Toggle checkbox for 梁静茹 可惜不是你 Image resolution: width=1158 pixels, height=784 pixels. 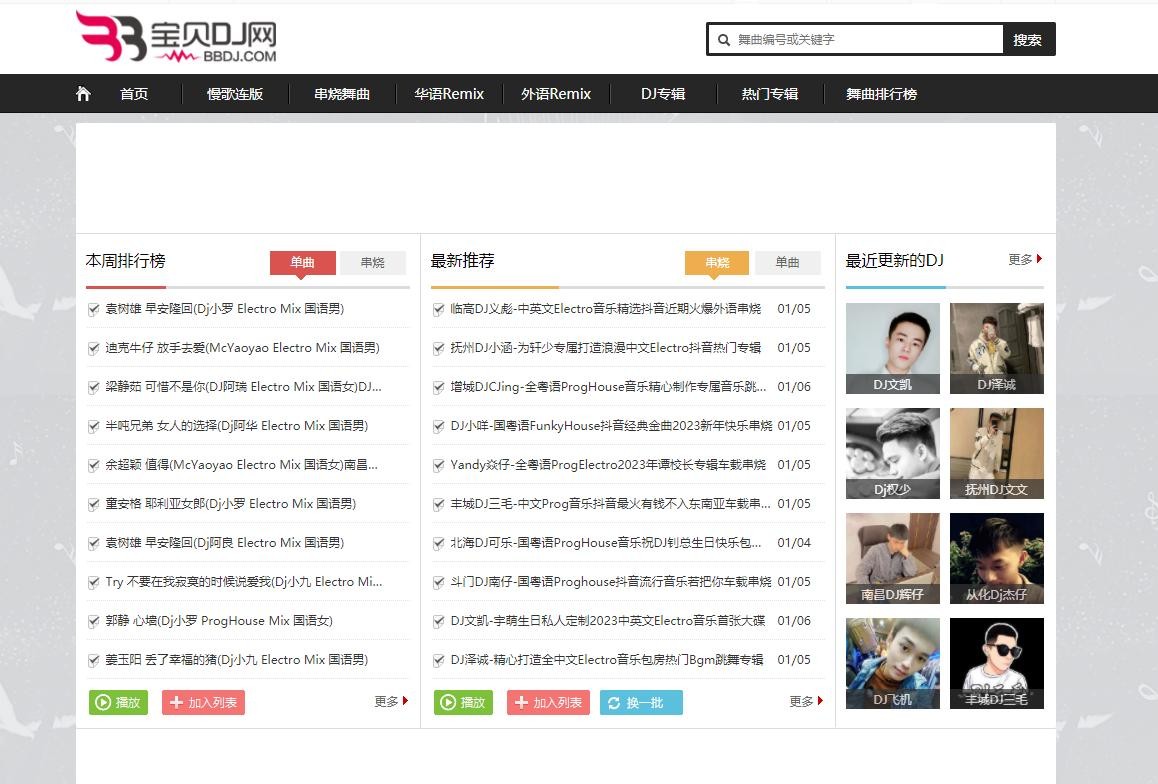point(94,387)
